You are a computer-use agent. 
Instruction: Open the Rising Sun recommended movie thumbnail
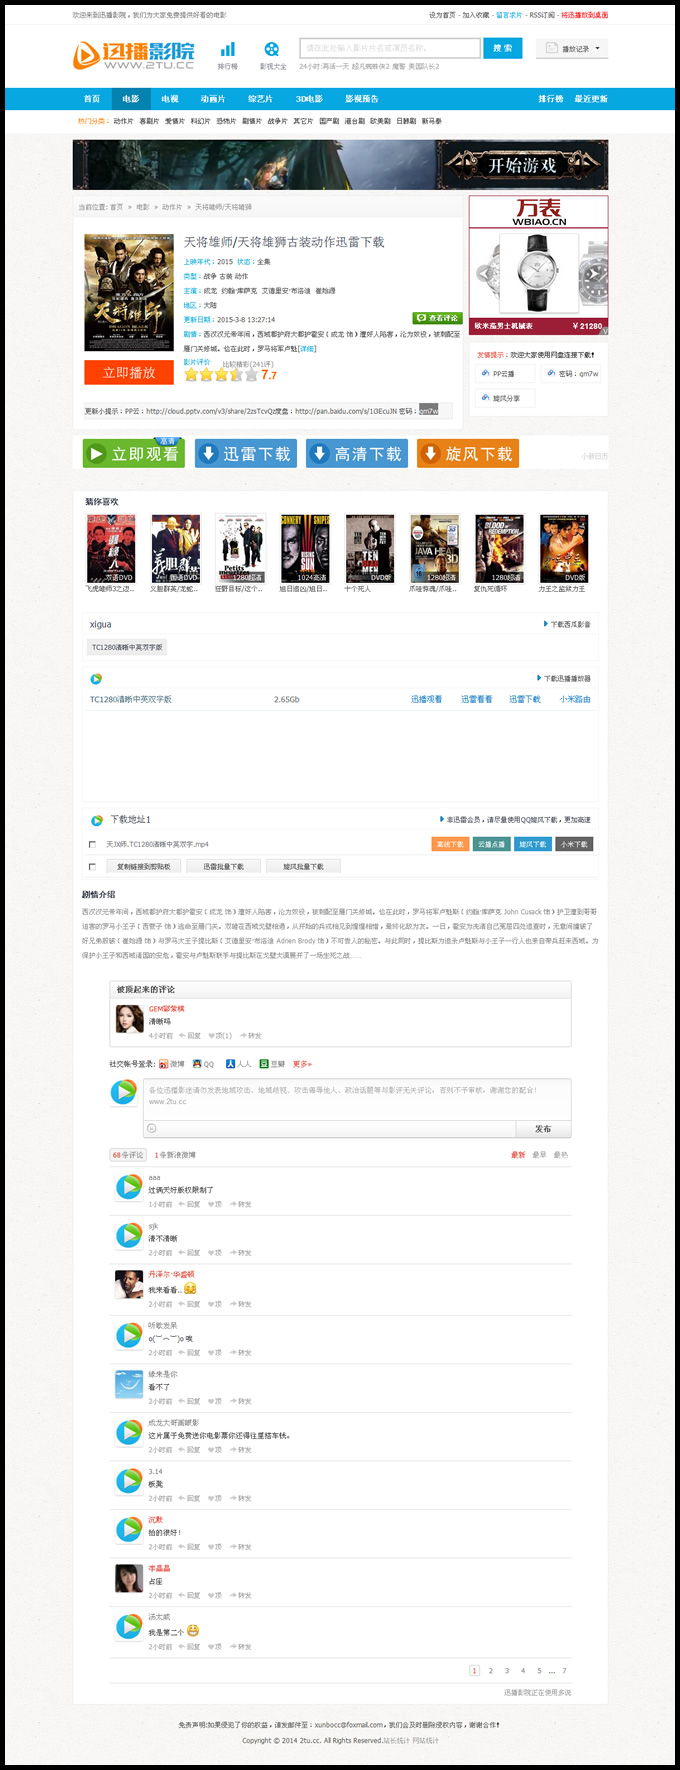point(305,549)
